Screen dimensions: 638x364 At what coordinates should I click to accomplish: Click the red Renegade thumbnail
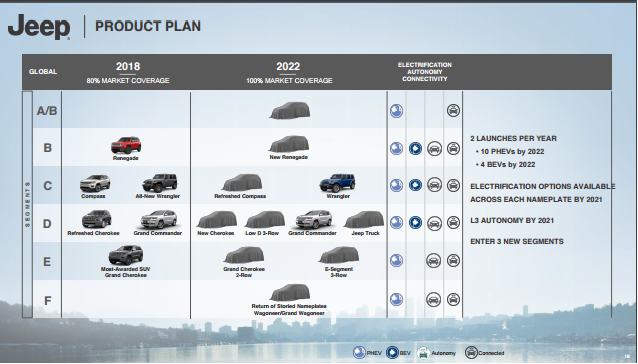click(x=126, y=145)
